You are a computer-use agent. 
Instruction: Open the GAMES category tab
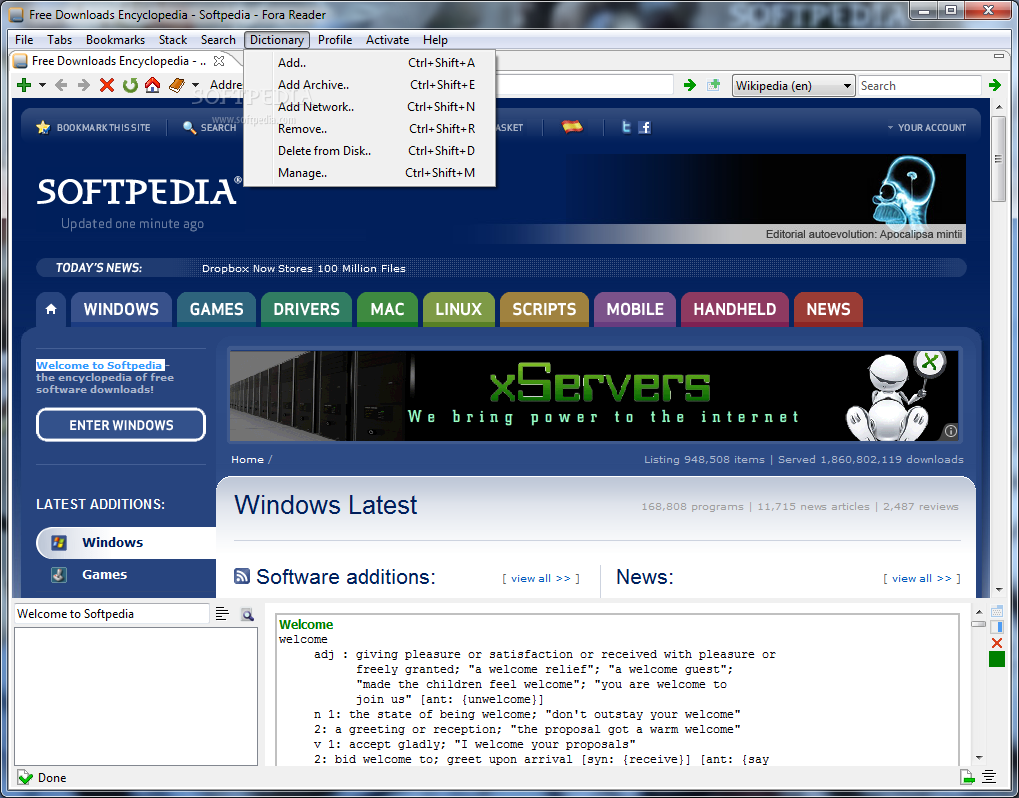tap(216, 309)
